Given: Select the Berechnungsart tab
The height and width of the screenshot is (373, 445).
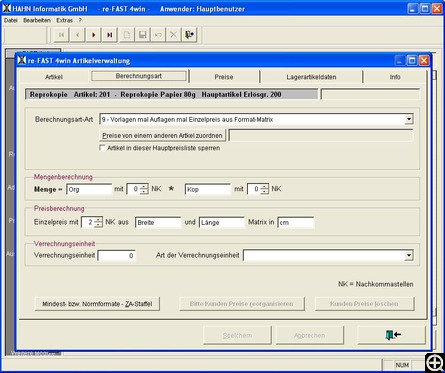Looking at the screenshot, I should coord(139,76).
